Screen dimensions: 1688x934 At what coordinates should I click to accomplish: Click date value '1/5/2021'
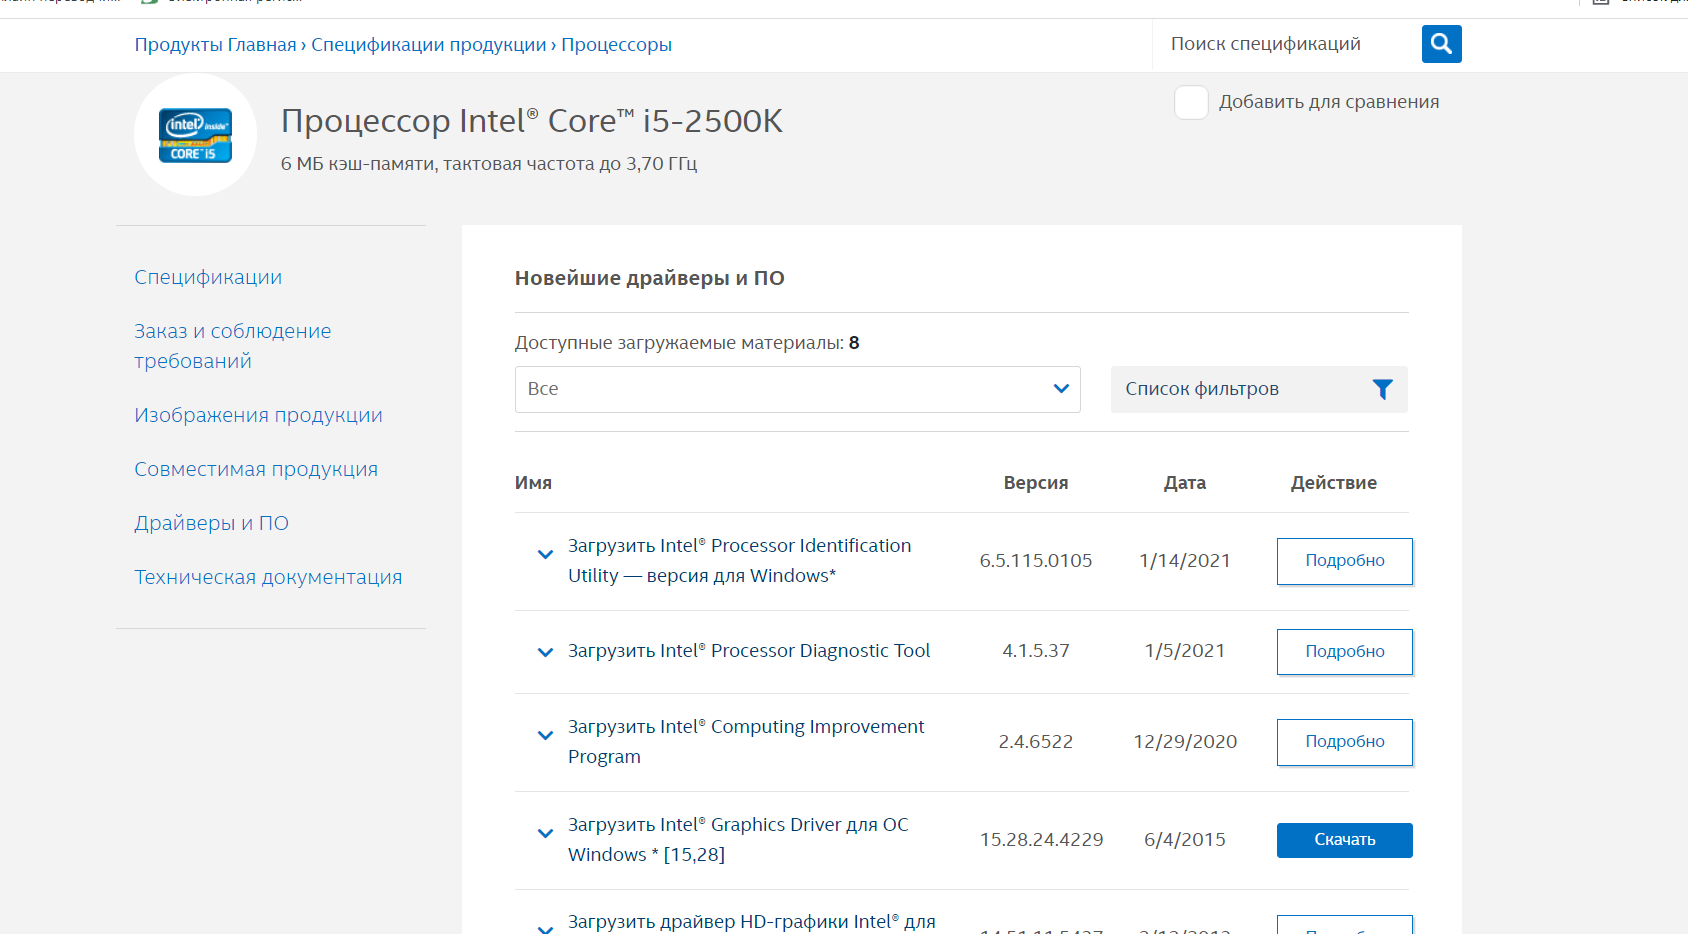(1185, 651)
